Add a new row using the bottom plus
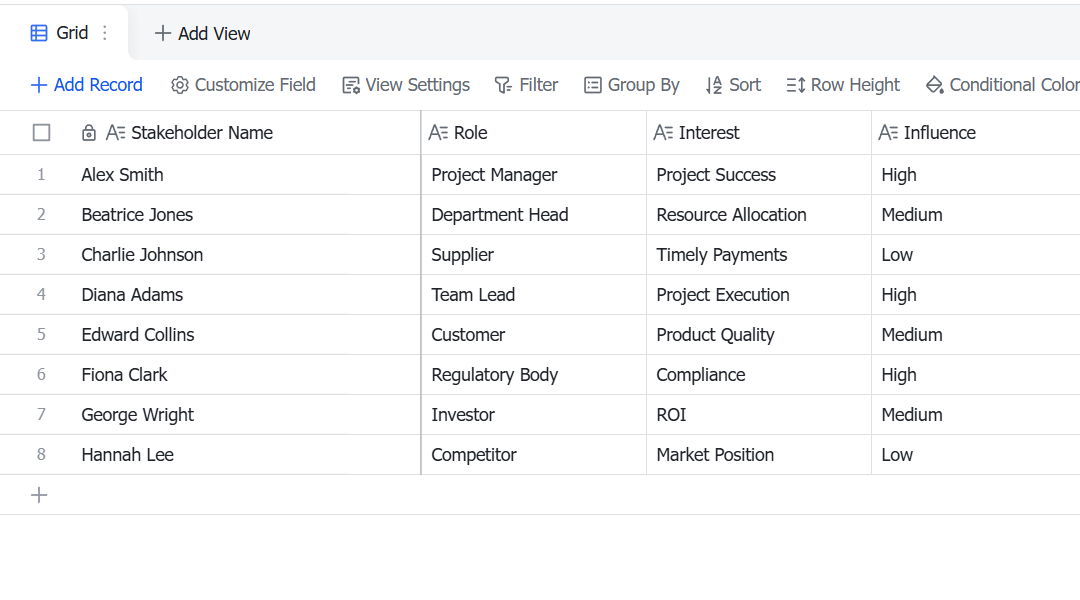The height and width of the screenshot is (600, 1080). tap(39, 495)
